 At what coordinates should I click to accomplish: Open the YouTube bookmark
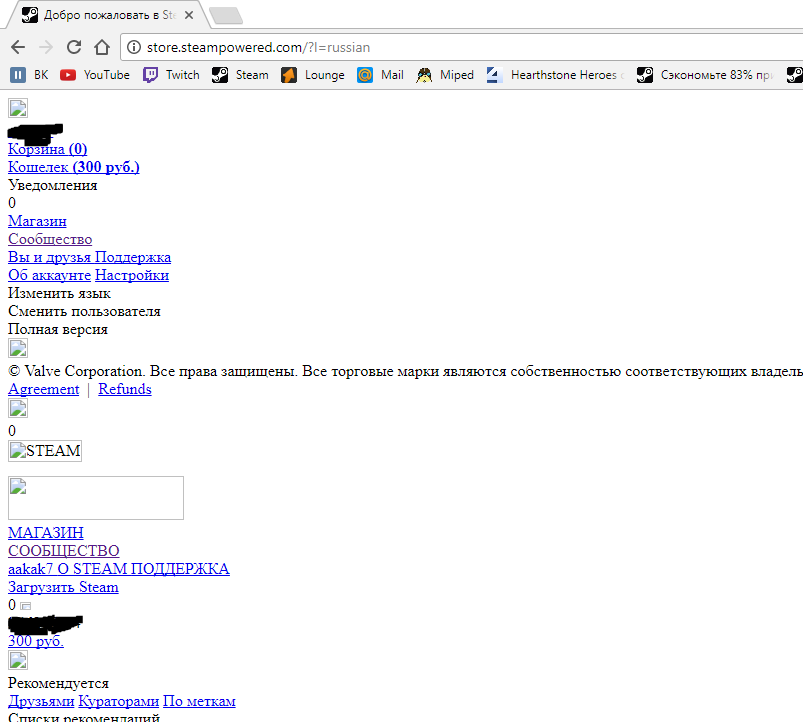click(x=95, y=75)
